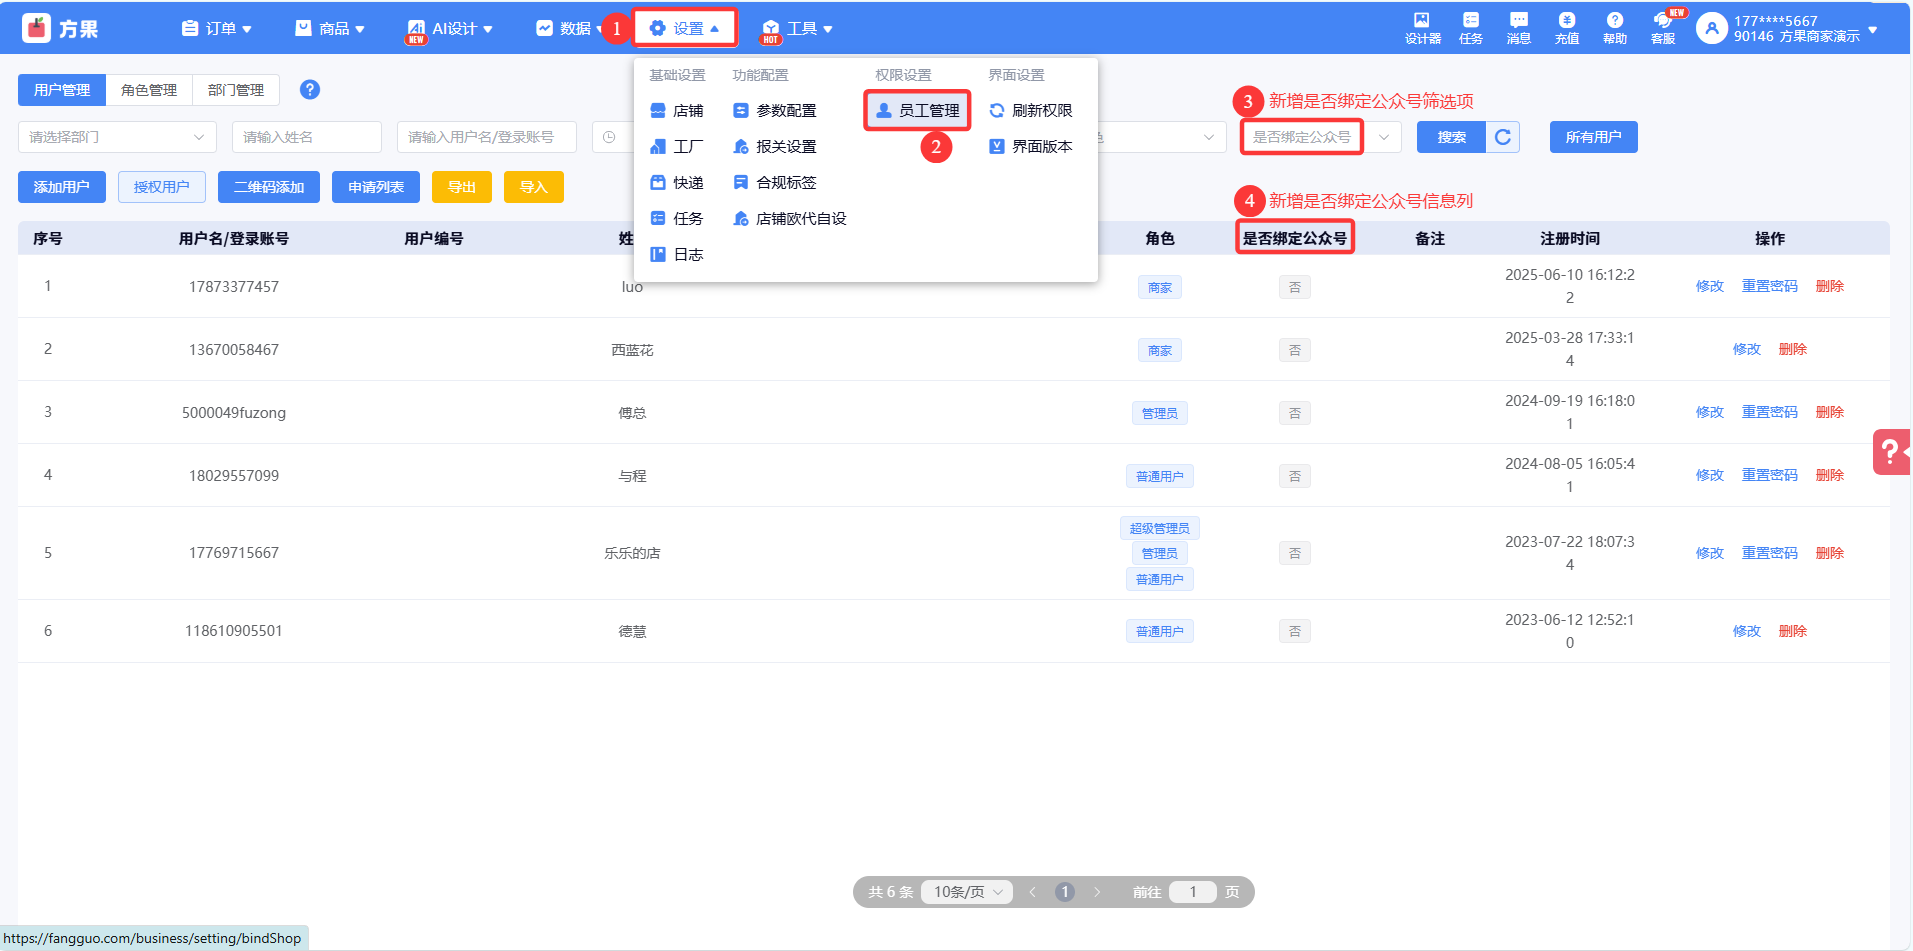Click the red floating help question mark
Image resolution: width=1913 pixels, height=951 pixels.
pyautogui.click(x=1890, y=452)
